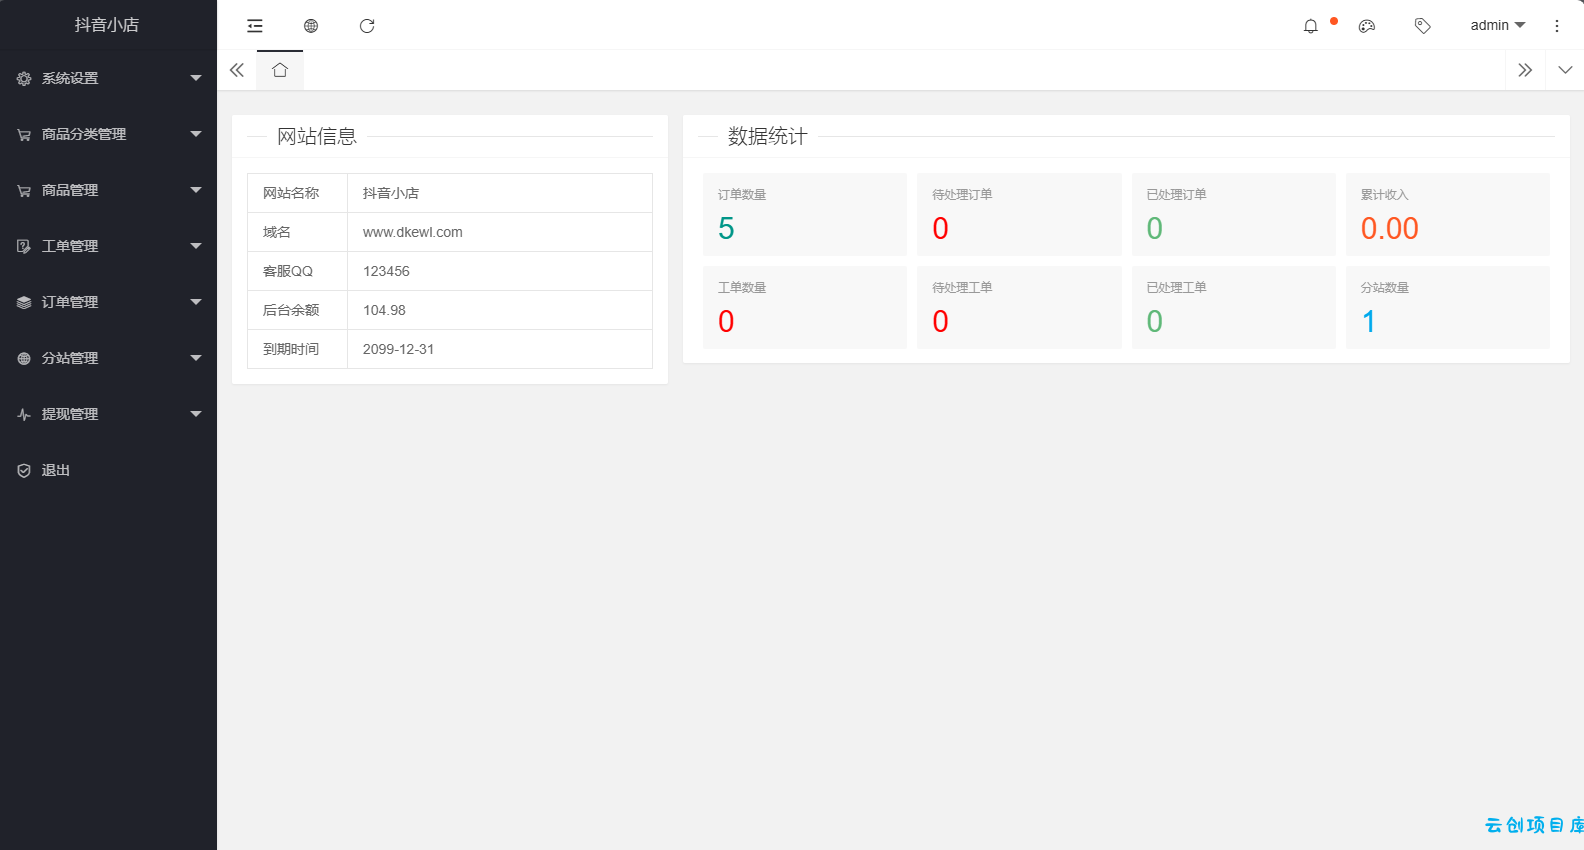The width and height of the screenshot is (1584, 850).
Task: Open the theme palette icon
Action: [1367, 26]
